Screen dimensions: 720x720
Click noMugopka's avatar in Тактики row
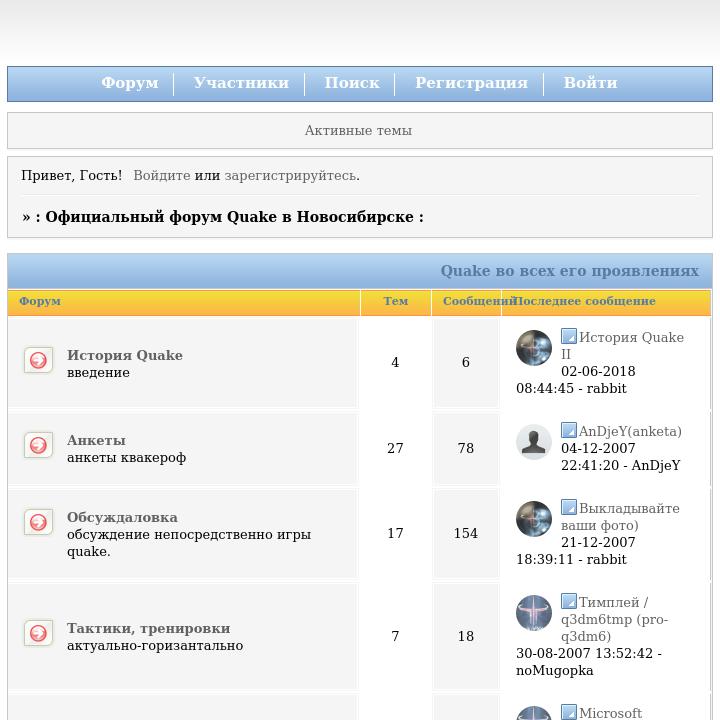(x=534, y=613)
